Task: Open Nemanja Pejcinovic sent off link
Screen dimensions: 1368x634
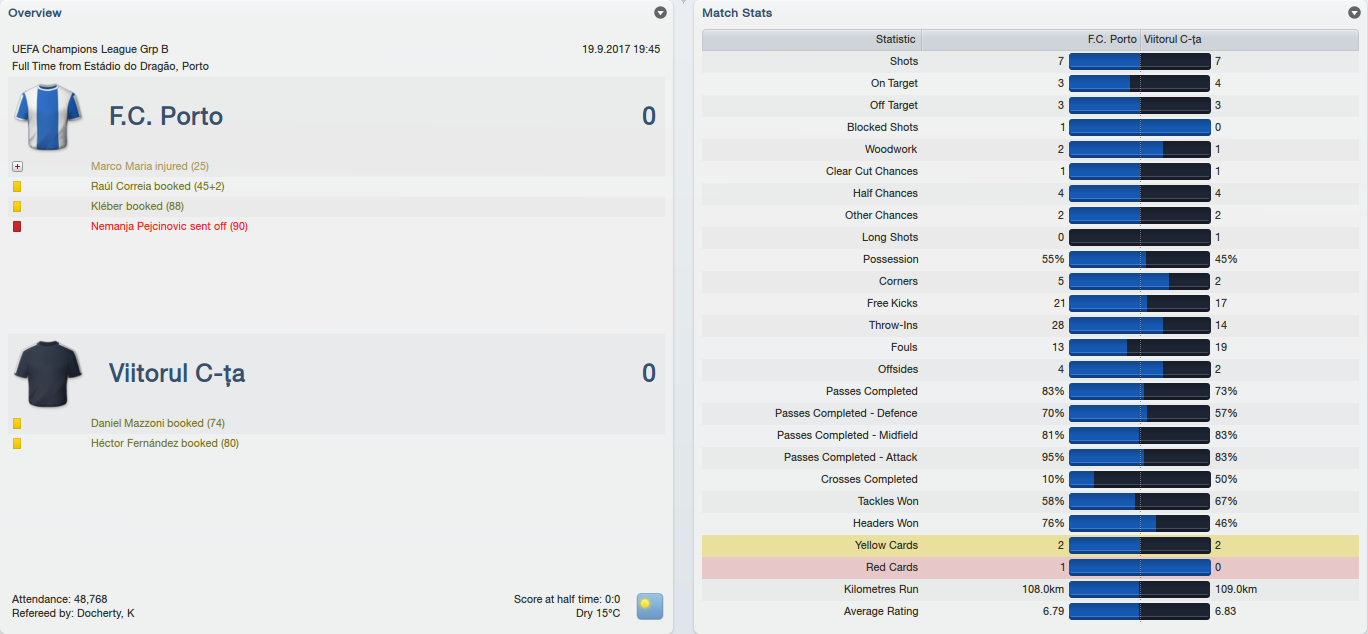Action: tap(169, 227)
